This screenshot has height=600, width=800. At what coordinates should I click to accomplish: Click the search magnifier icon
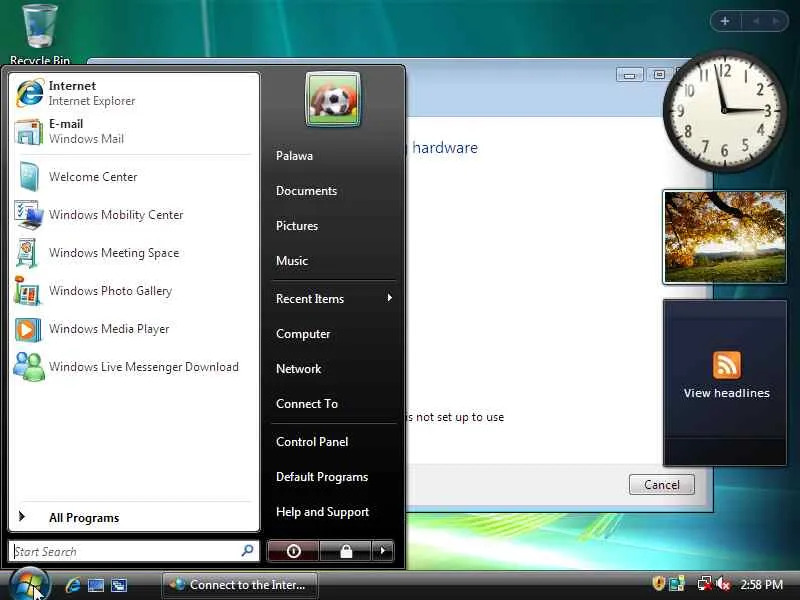pyautogui.click(x=247, y=551)
